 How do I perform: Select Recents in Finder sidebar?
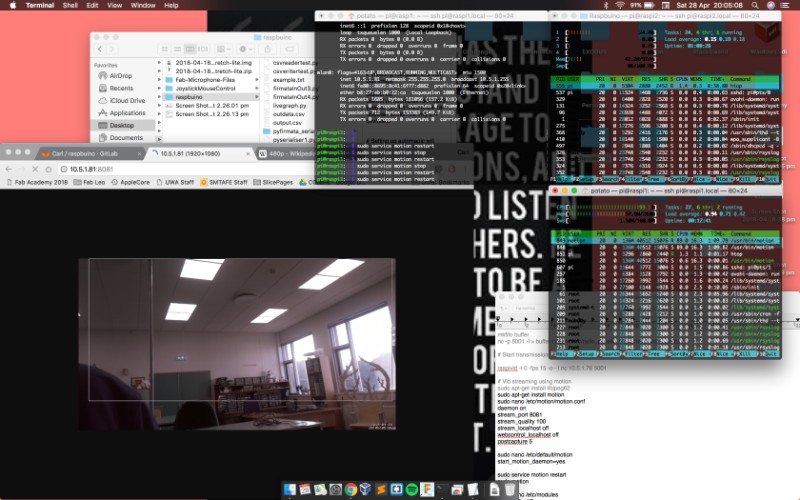coord(121,88)
